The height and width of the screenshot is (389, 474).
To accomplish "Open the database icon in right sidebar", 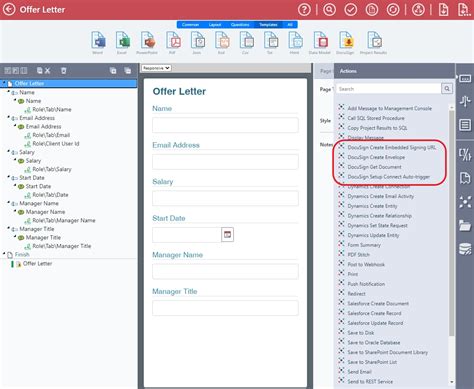I will [x=465, y=248].
